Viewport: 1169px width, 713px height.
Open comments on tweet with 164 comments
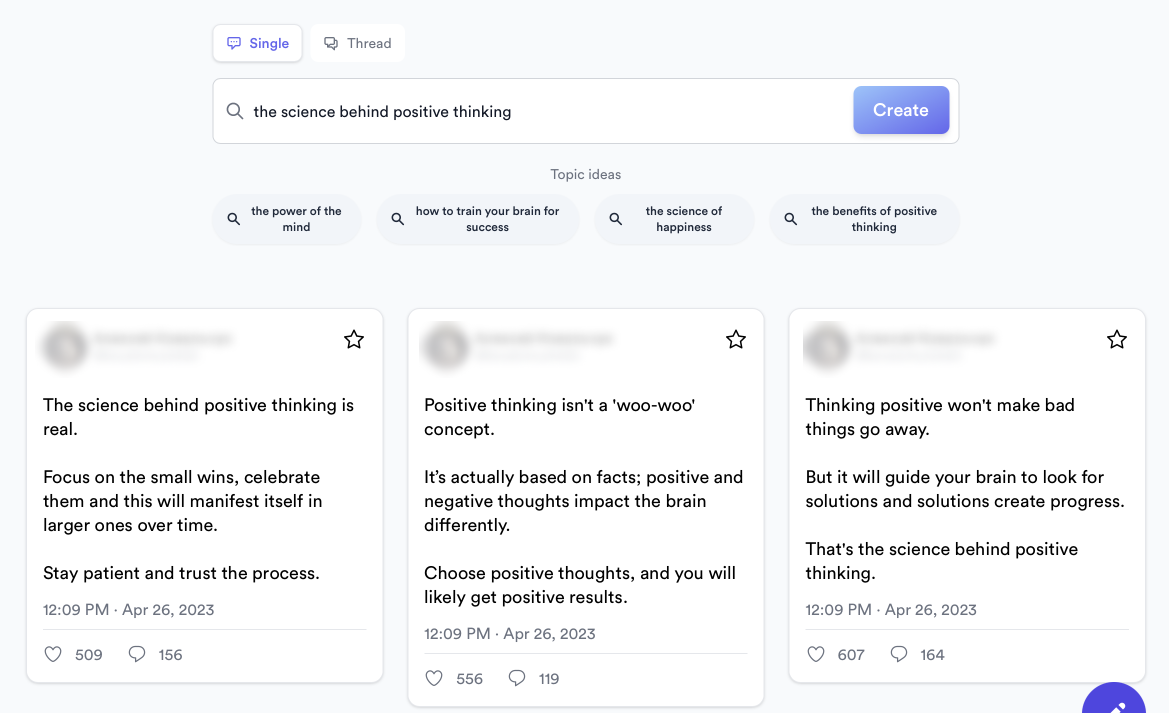tap(899, 654)
